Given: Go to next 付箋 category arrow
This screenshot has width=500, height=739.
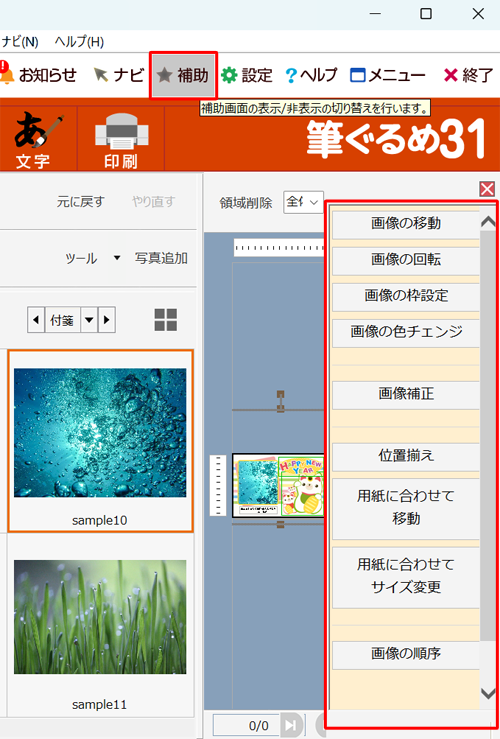Looking at the screenshot, I should click(107, 320).
